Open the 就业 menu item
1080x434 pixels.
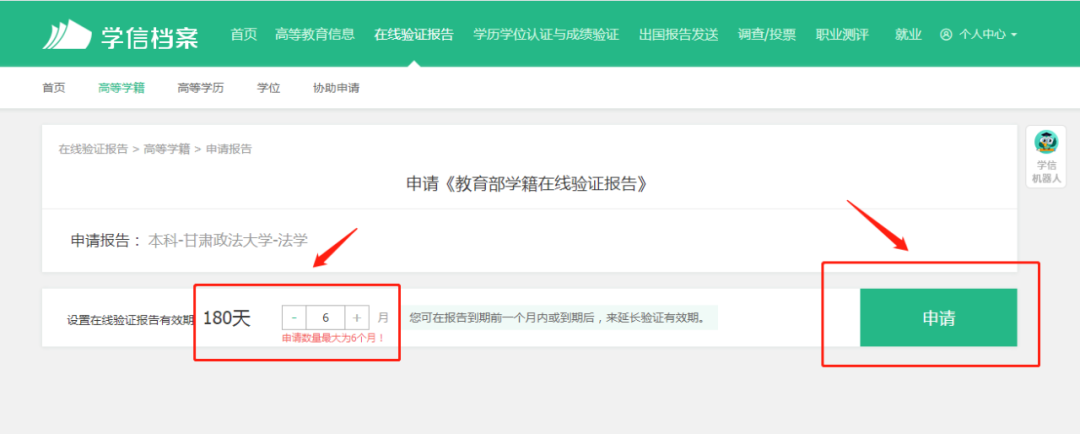tap(908, 34)
